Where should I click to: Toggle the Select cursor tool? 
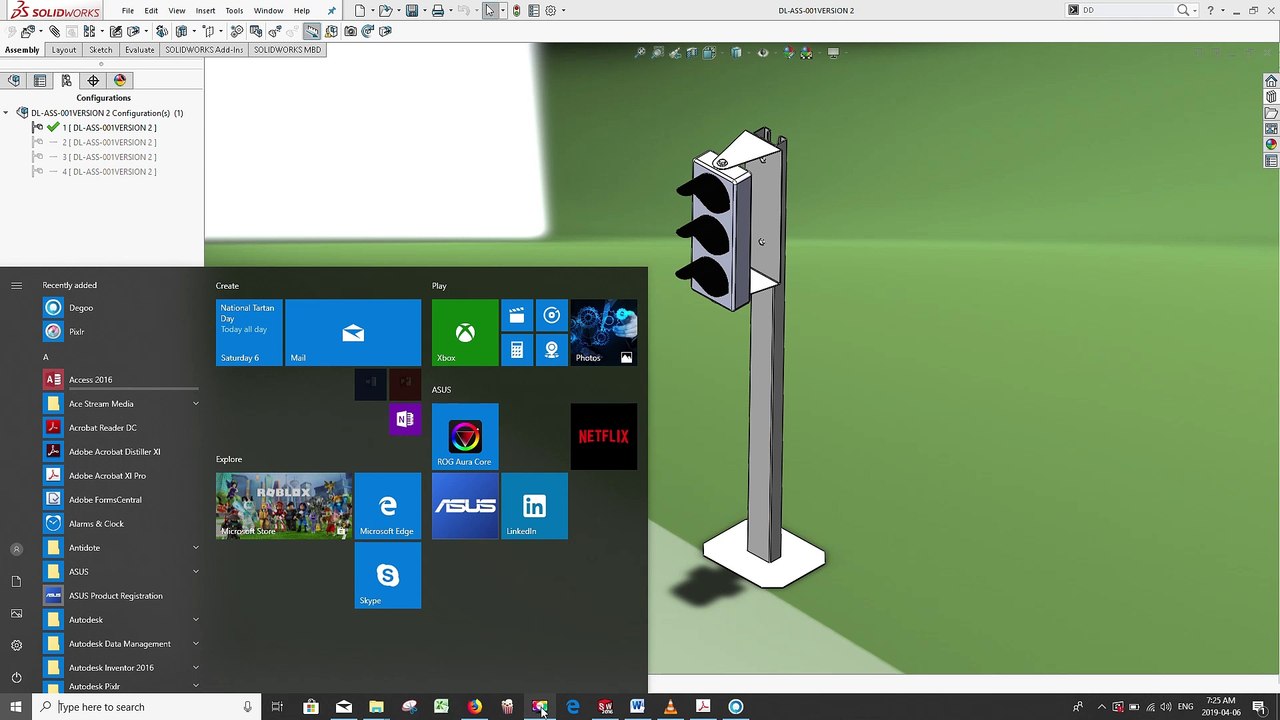point(489,10)
